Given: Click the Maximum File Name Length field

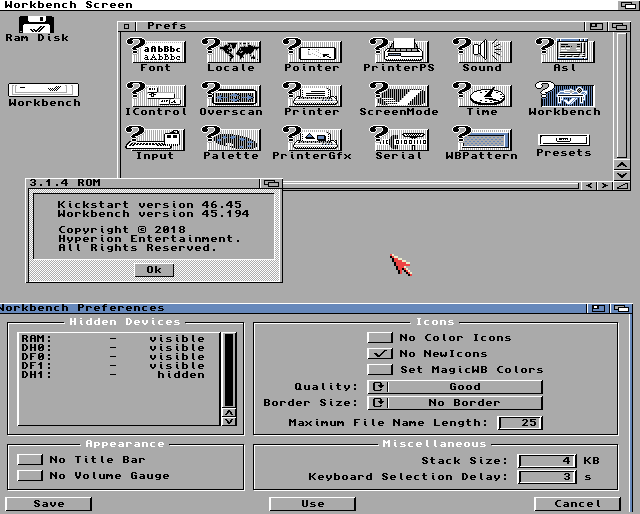Looking at the screenshot, I should click(520, 423).
